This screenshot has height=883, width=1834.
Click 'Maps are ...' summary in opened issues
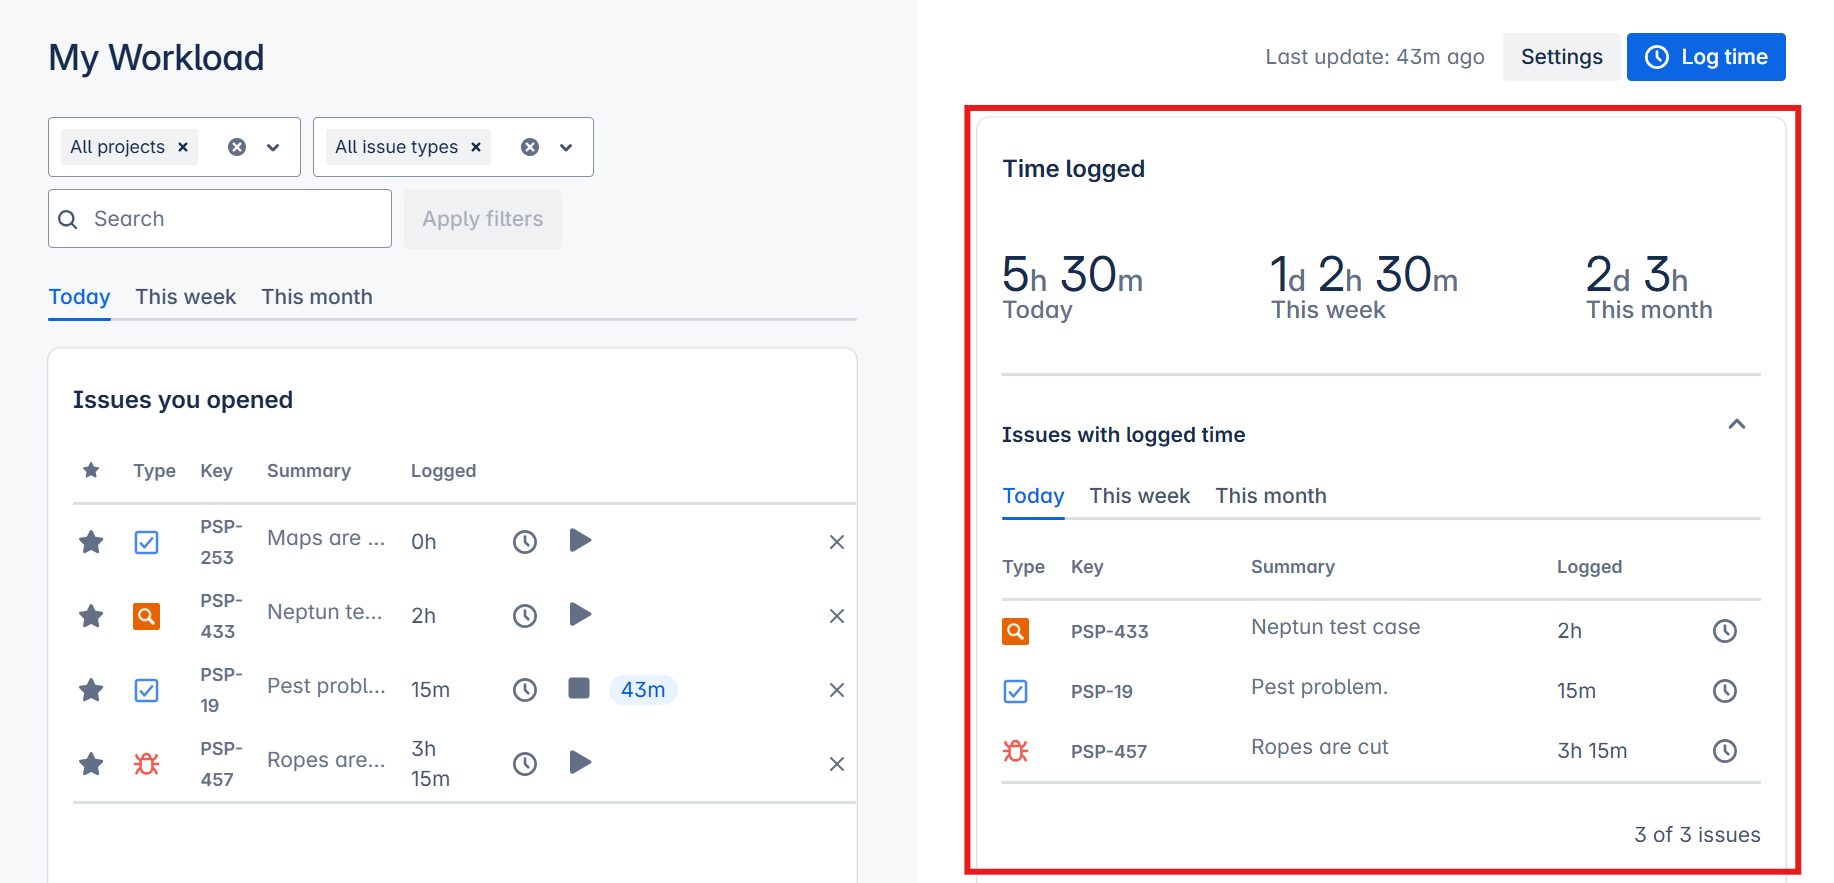(326, 538)
